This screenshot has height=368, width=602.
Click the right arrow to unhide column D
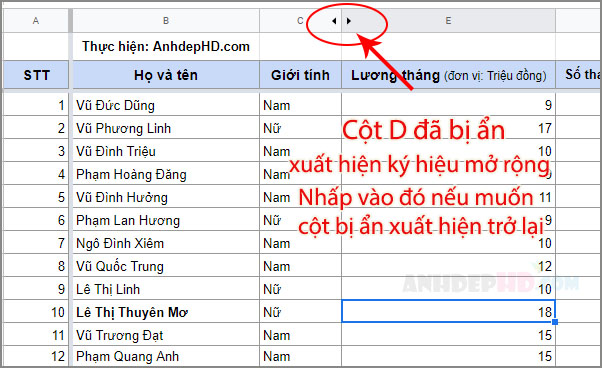point(349,21)
